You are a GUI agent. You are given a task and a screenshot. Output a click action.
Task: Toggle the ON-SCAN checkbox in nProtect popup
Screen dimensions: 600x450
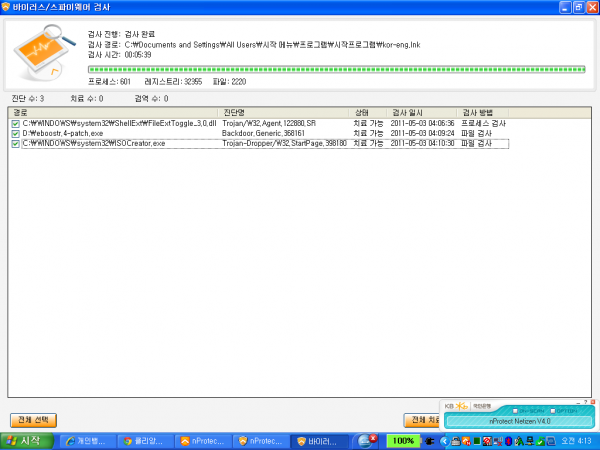[515, 411]
